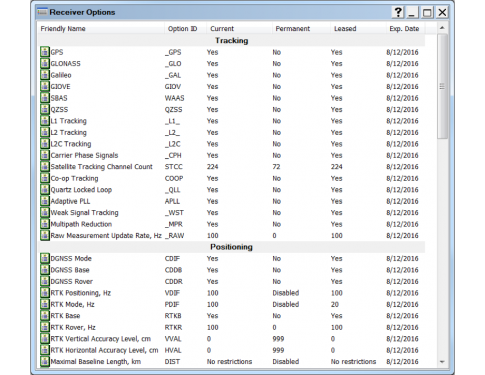Image resolution: width=485 pixels, height=375 pixels.
Task: Click current No restrictions in DIST row
Action: point(229,362)
